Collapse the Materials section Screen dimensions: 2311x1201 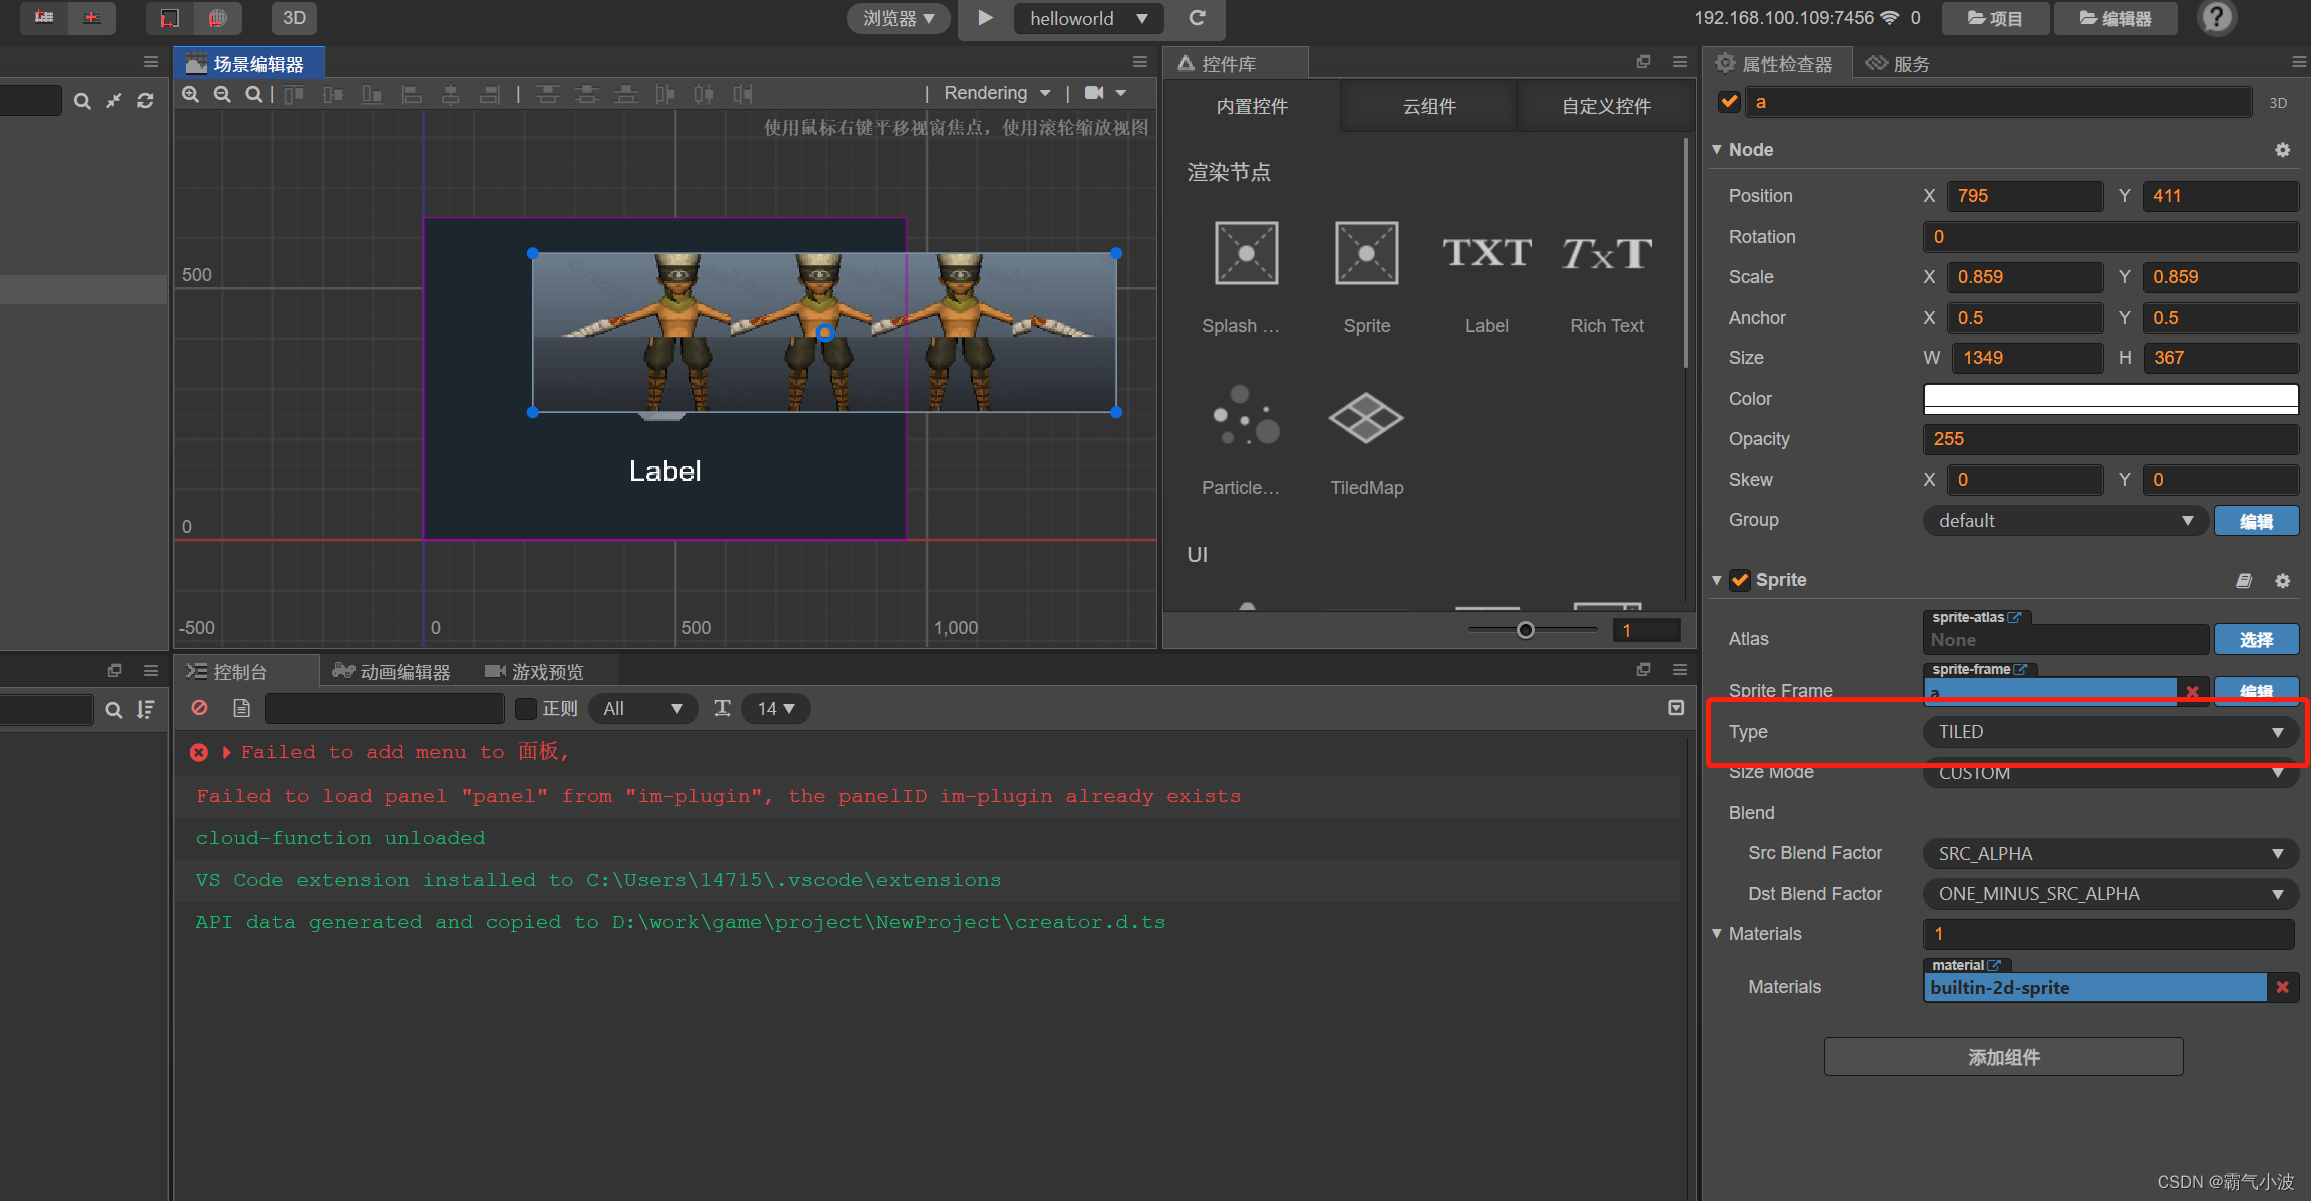(x=1717, y=934)
